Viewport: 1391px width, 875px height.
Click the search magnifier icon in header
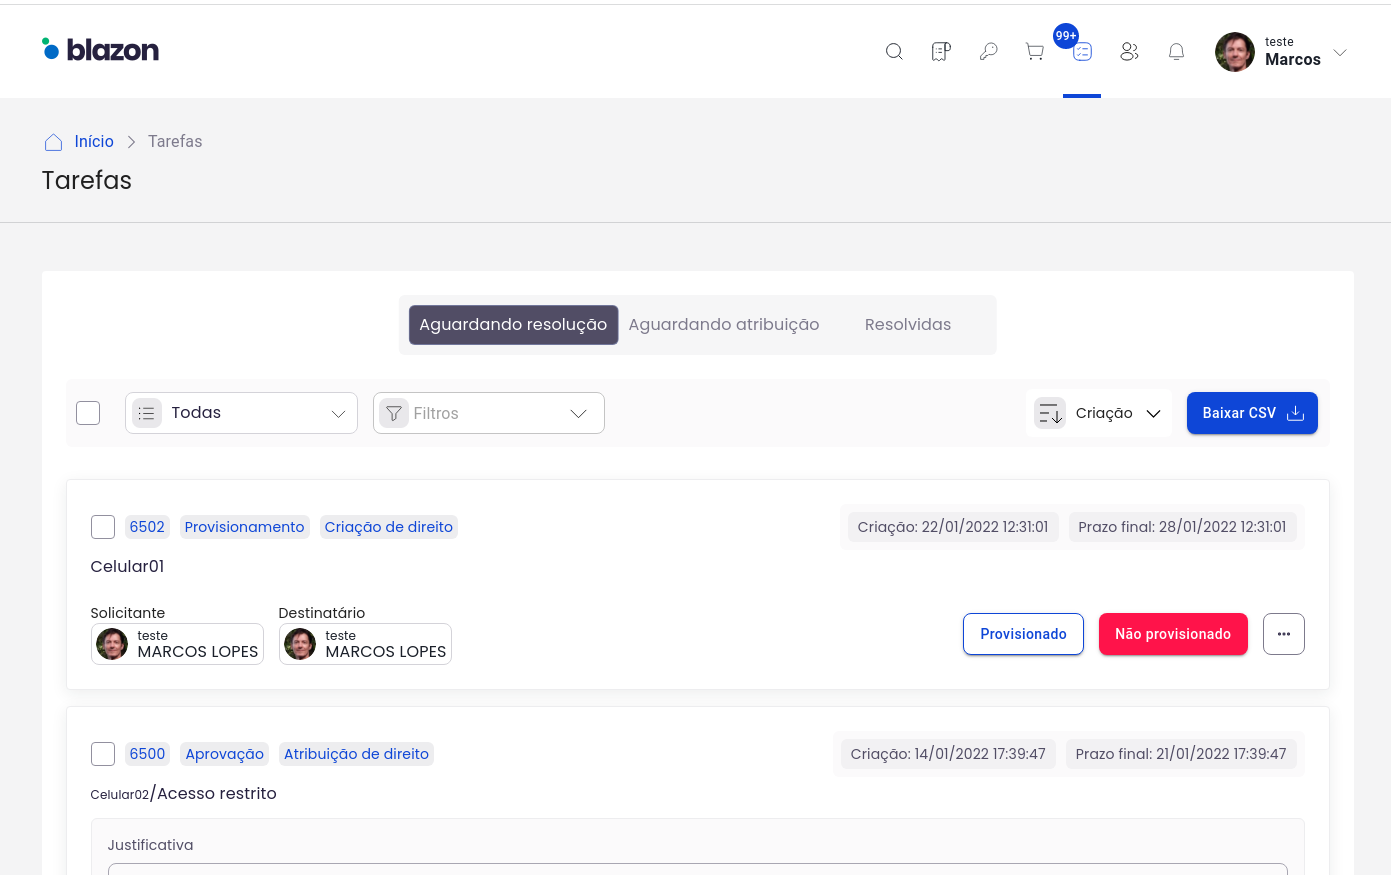pos(894,52)
